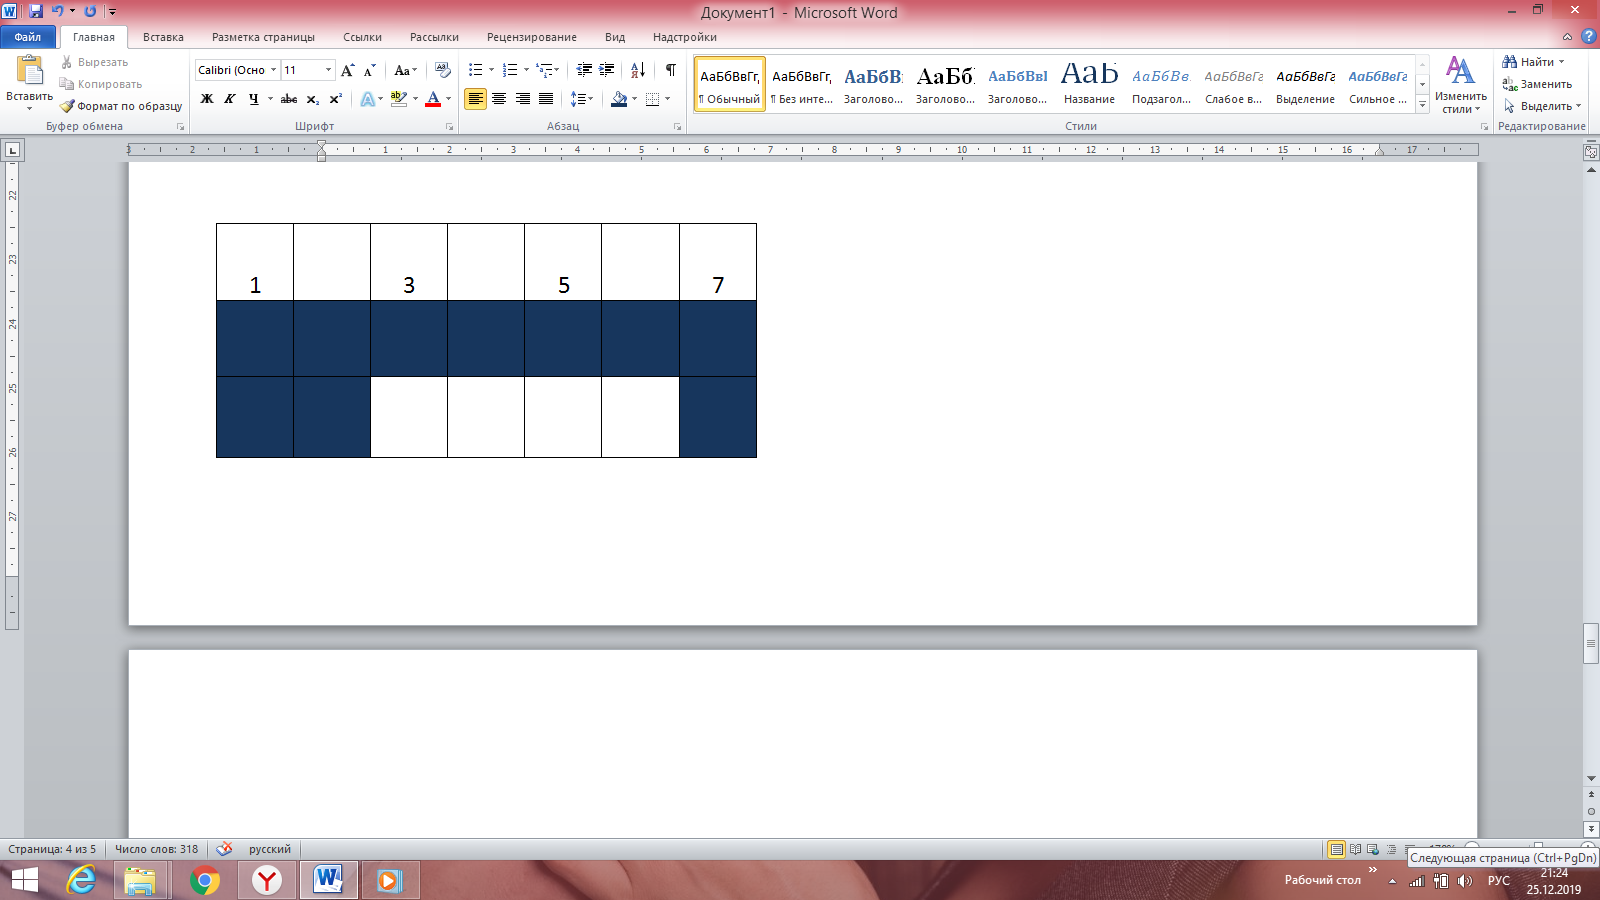Toggle strikethrough (abc) formatting

(x=289, y=99)
